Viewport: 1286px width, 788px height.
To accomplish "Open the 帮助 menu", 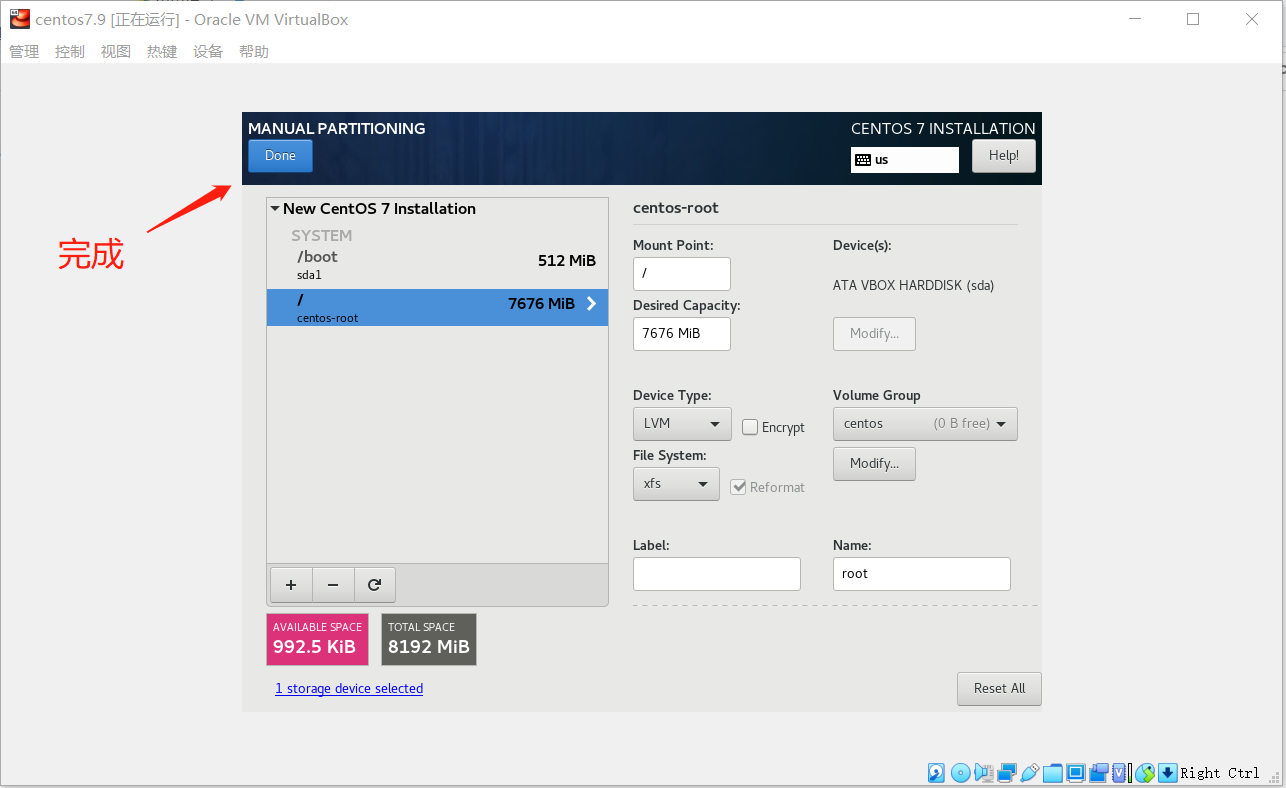I will click(x=254, y=51).
